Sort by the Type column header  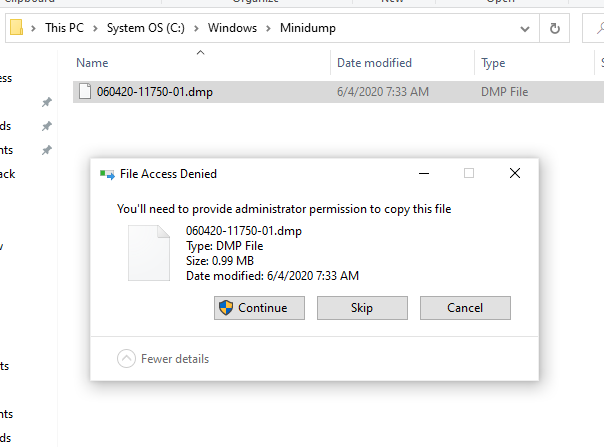[x=493, y=63]
